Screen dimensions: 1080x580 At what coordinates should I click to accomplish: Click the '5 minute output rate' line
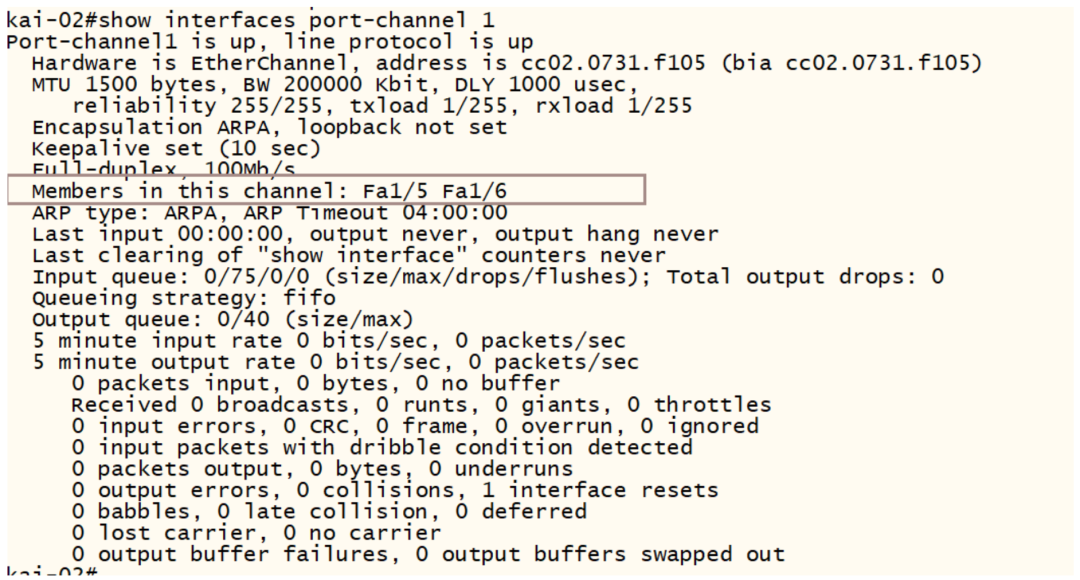click(335, 362)
